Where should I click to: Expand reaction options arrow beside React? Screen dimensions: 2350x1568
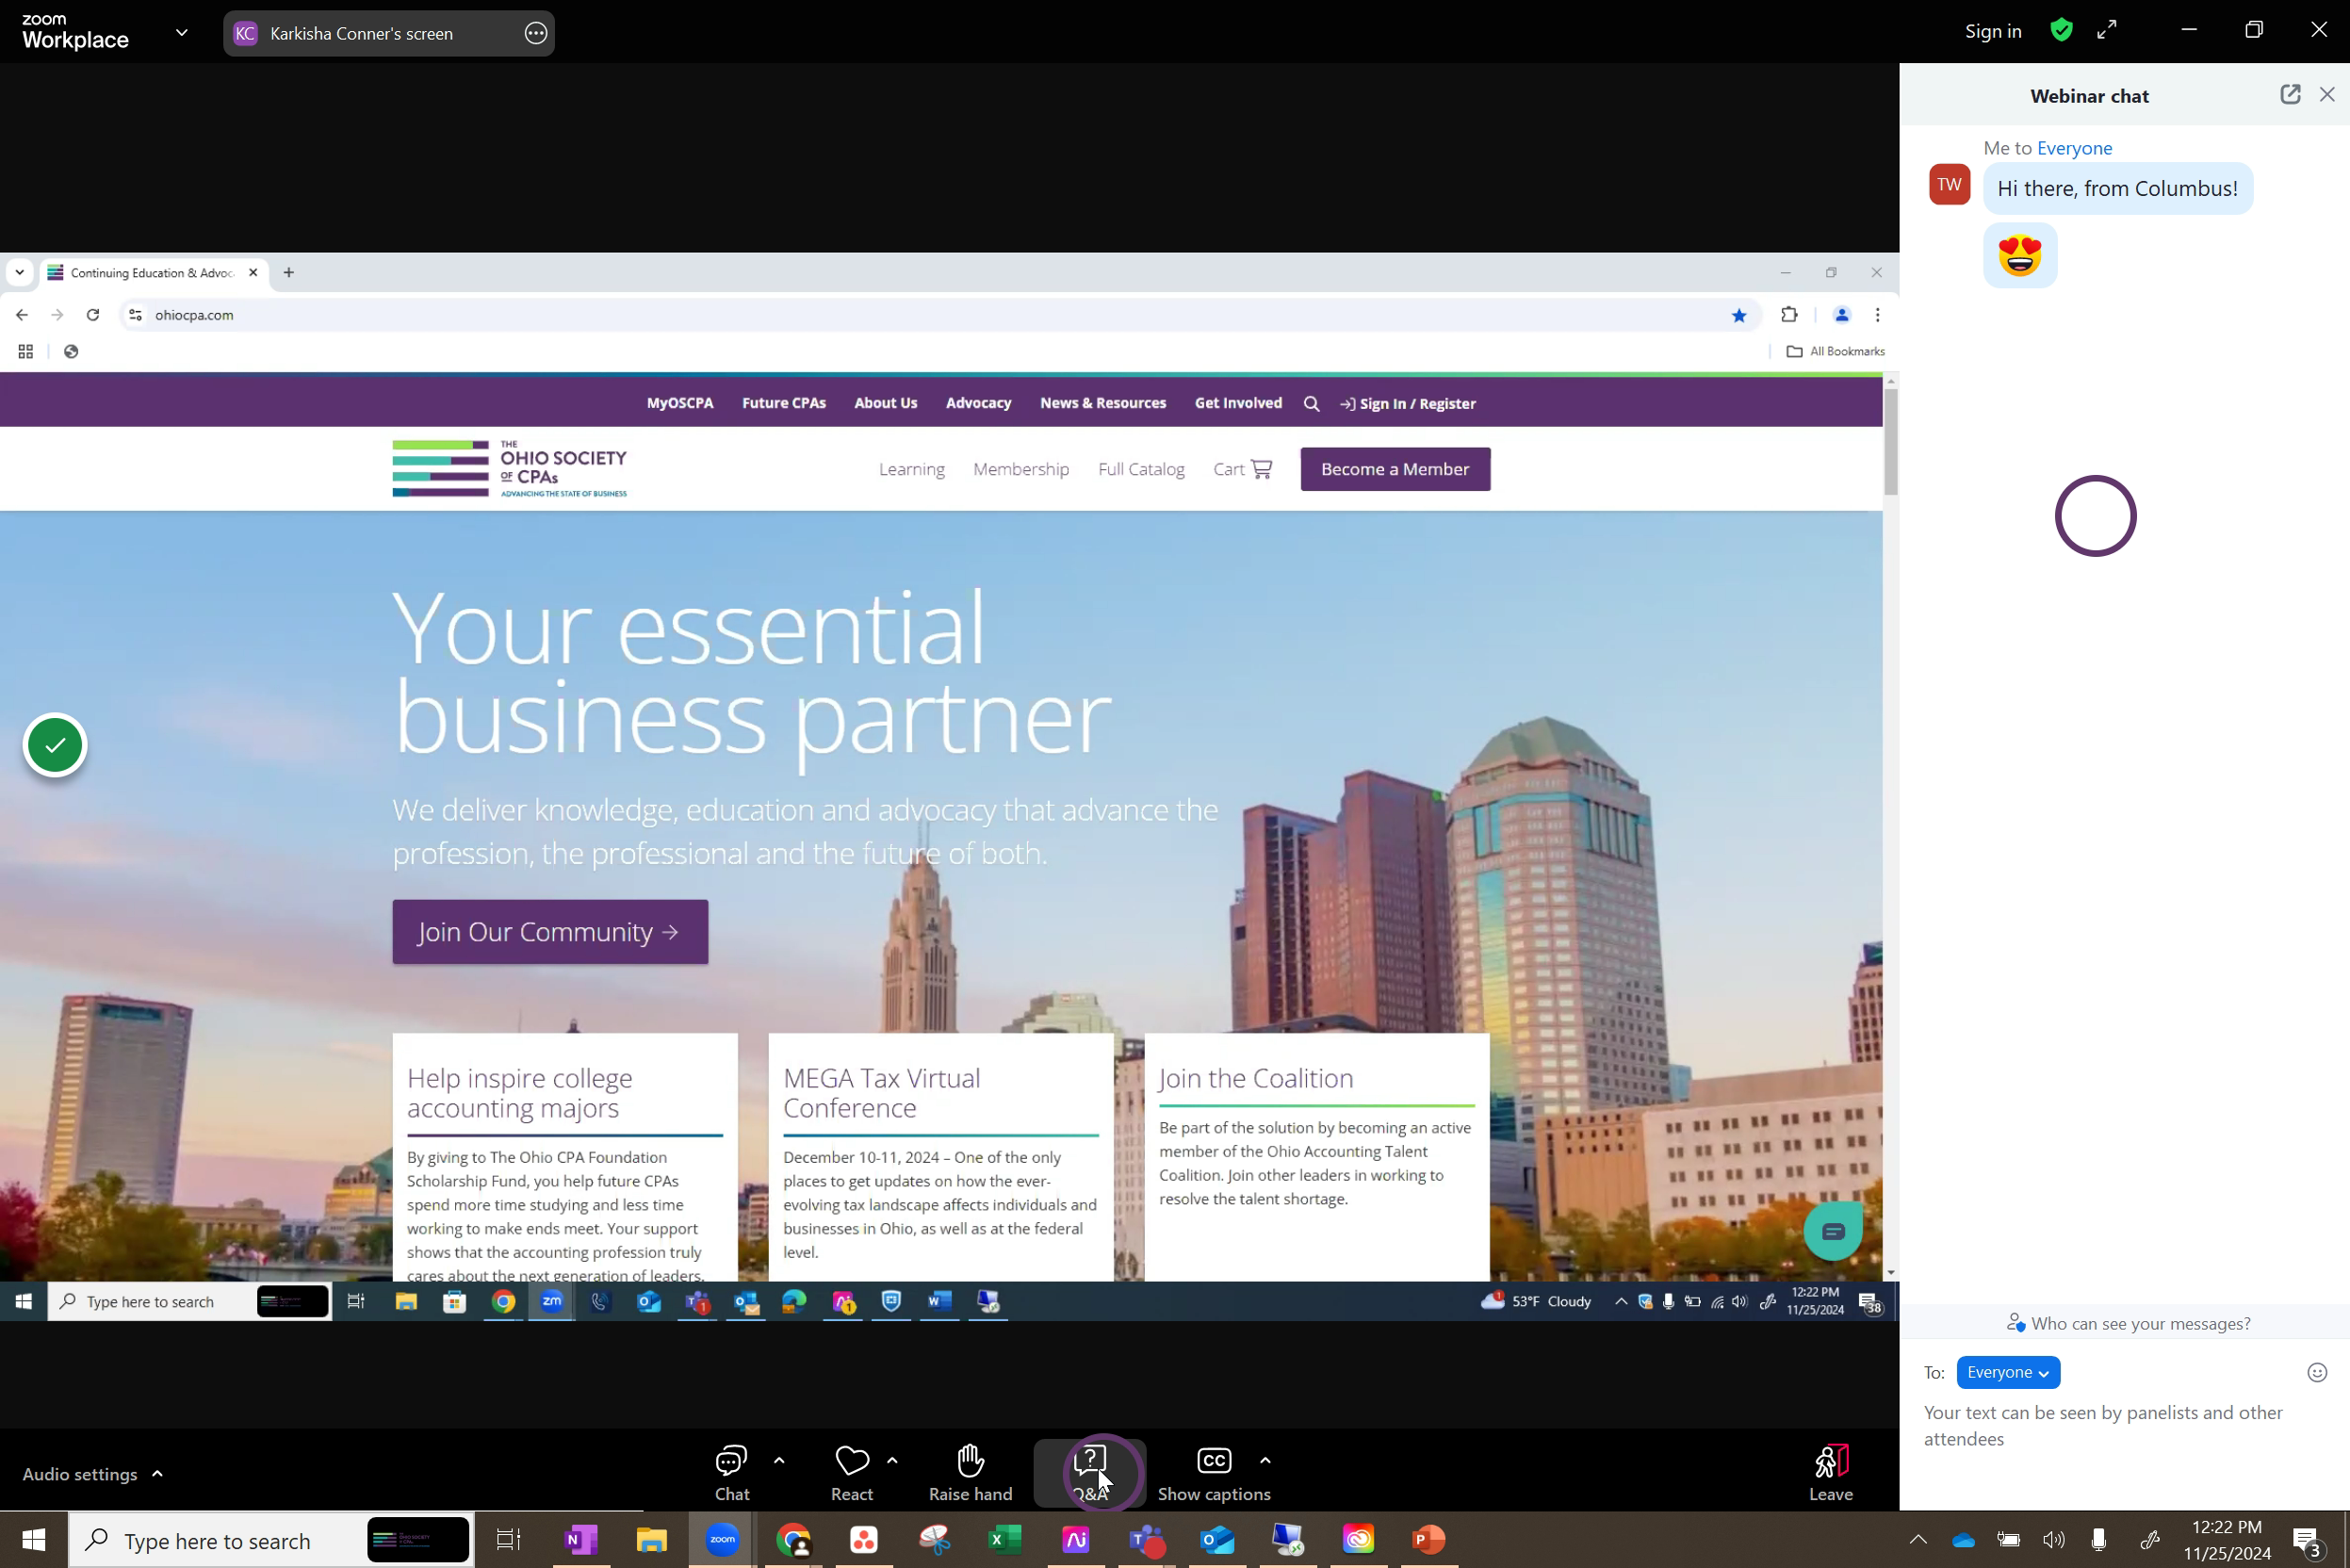pyautogui.click(x=892, y=1461)
